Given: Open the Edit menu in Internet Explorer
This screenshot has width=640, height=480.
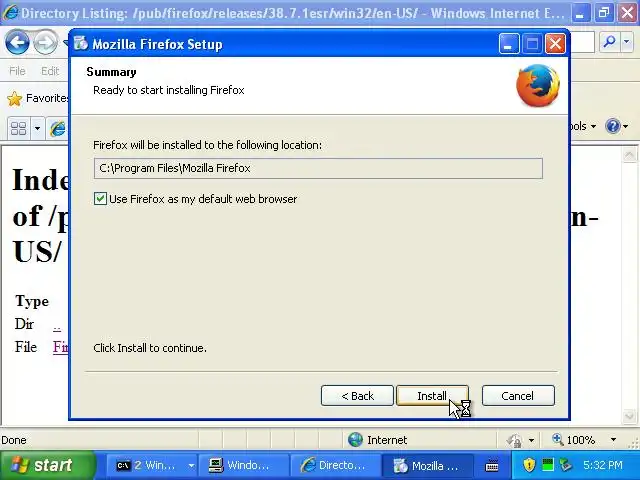Looking at the screenshot, I should tap(50, 71).
